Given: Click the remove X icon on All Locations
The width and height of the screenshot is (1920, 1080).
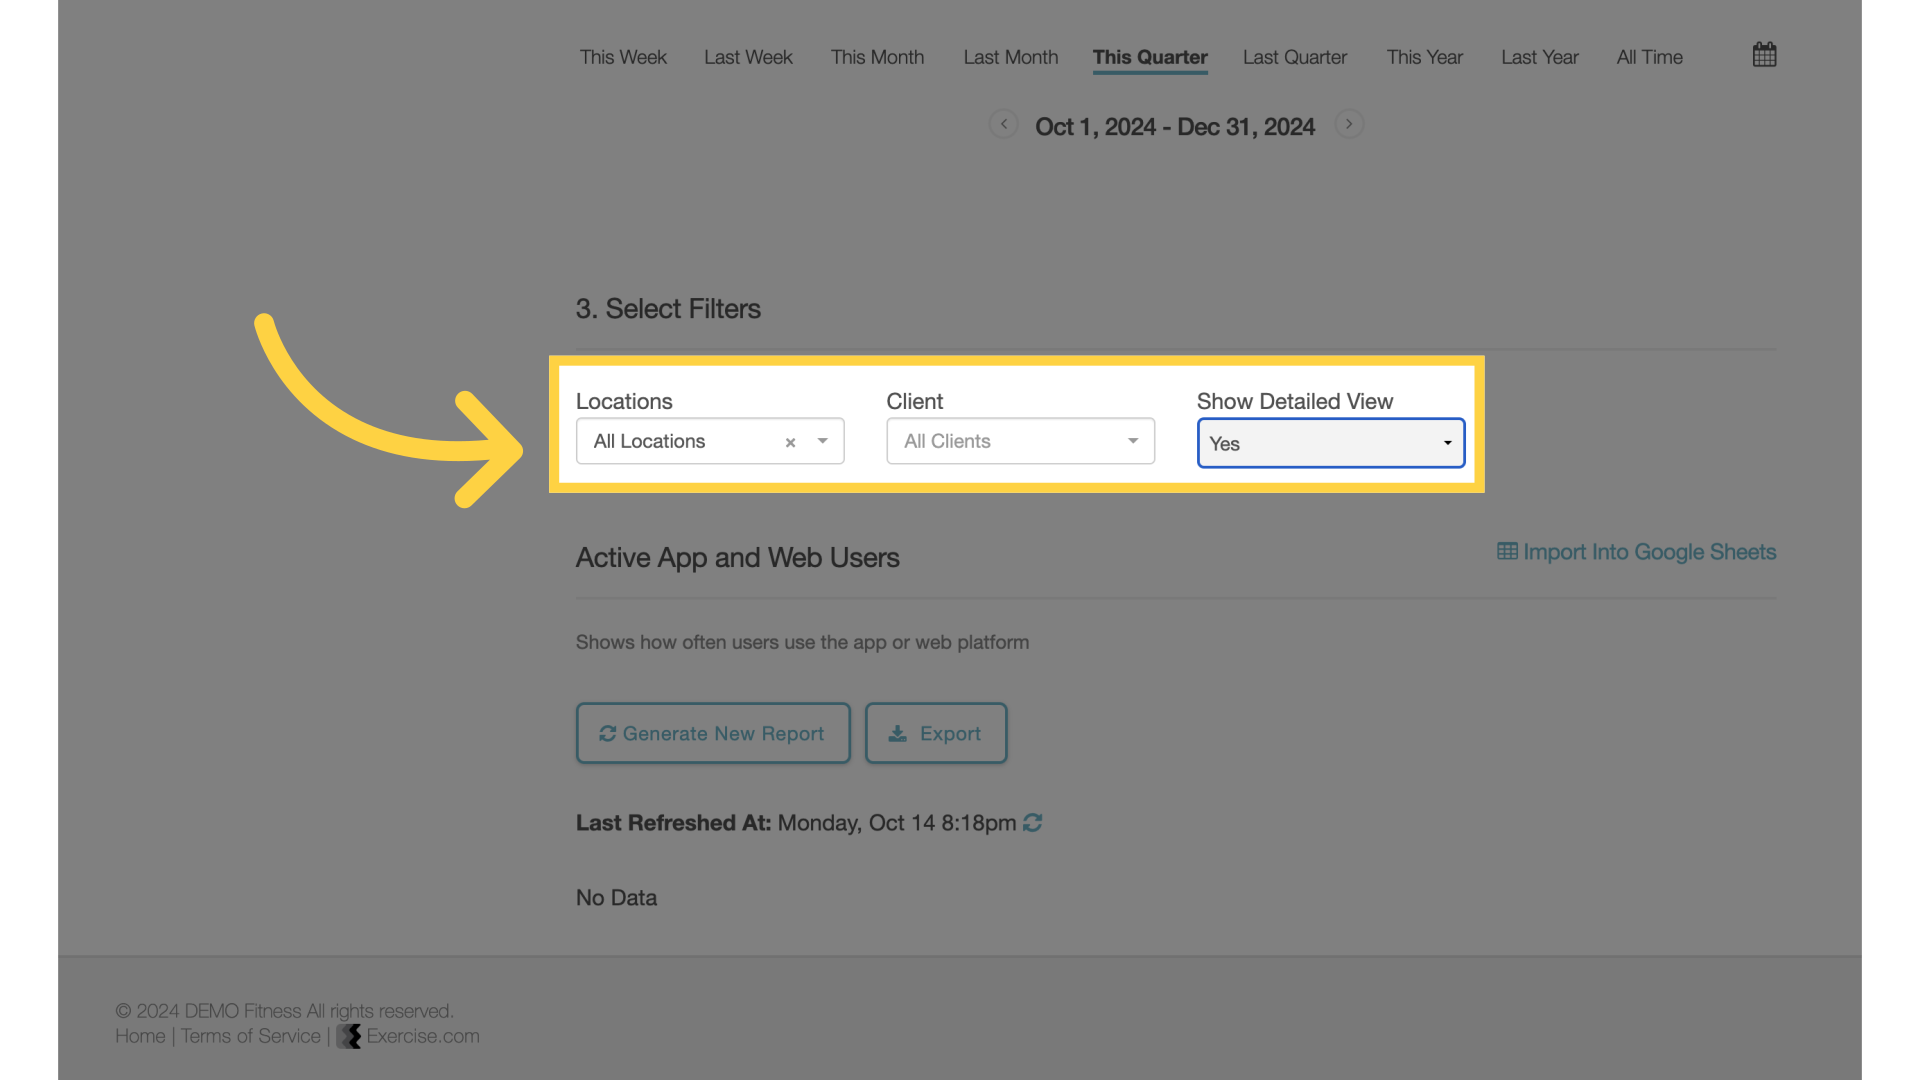Looking at the screenshot, I should [789, 442].
